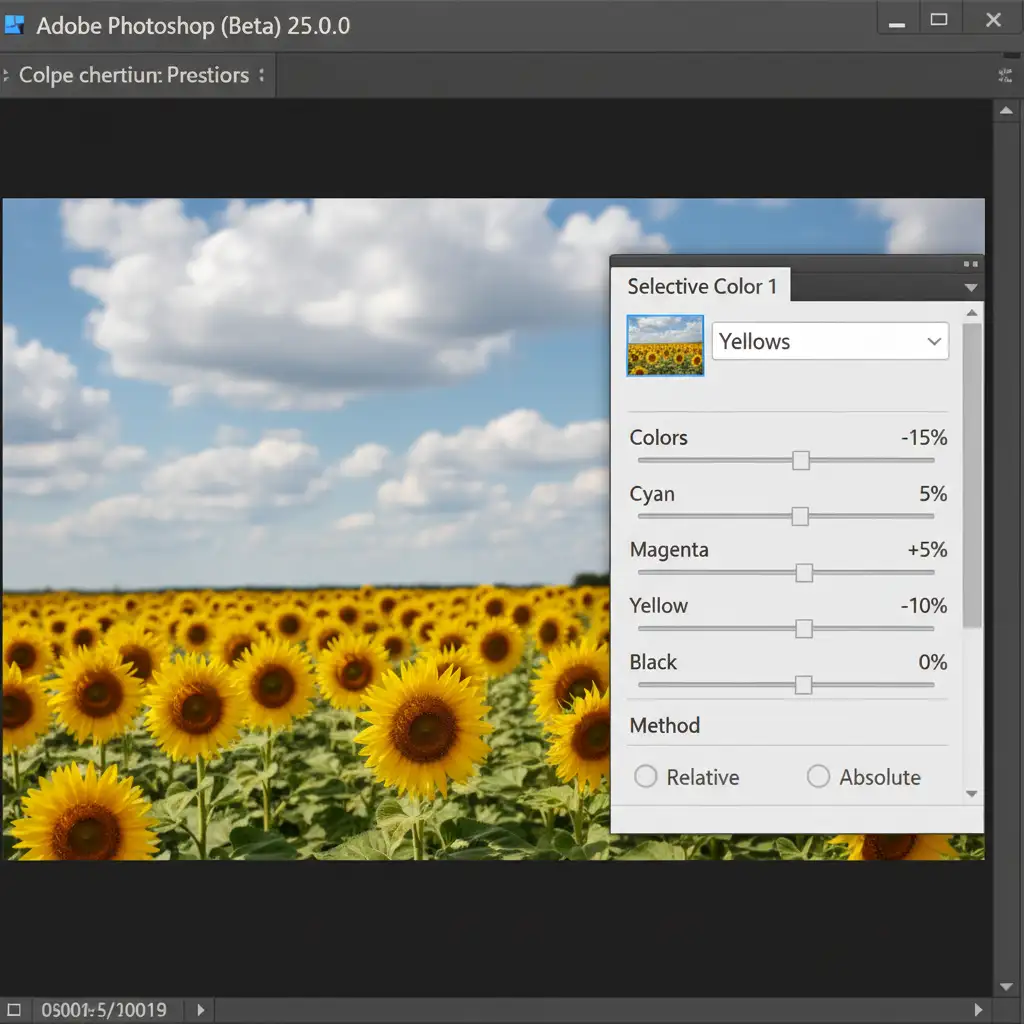Click the status bar arrow beside 05001:5/10019
This screenshot has width=1024, height=1024.
tap(200, 1010)
